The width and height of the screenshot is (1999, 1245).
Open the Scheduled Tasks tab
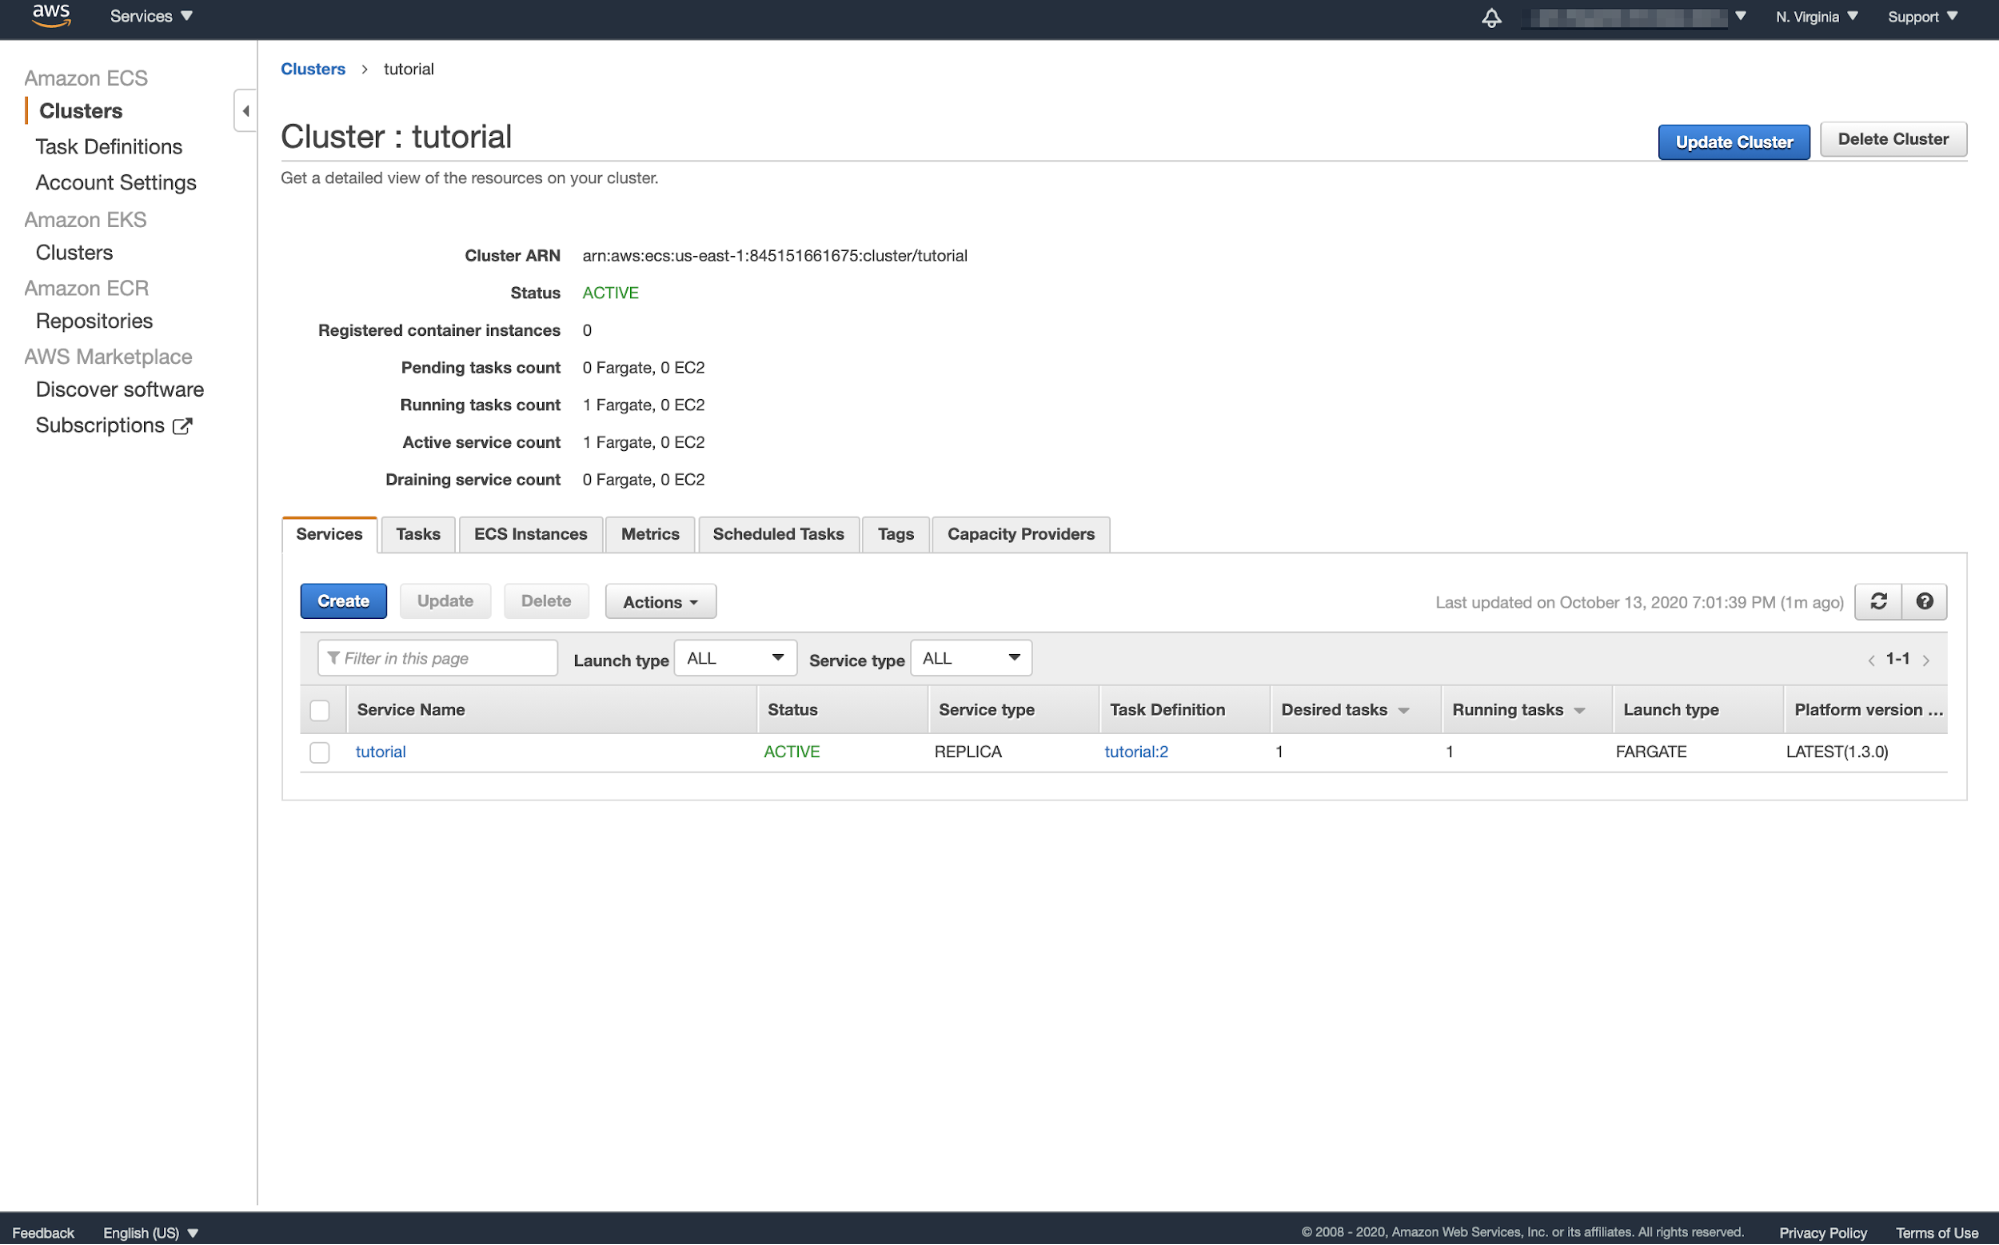(x=778, y=534)
